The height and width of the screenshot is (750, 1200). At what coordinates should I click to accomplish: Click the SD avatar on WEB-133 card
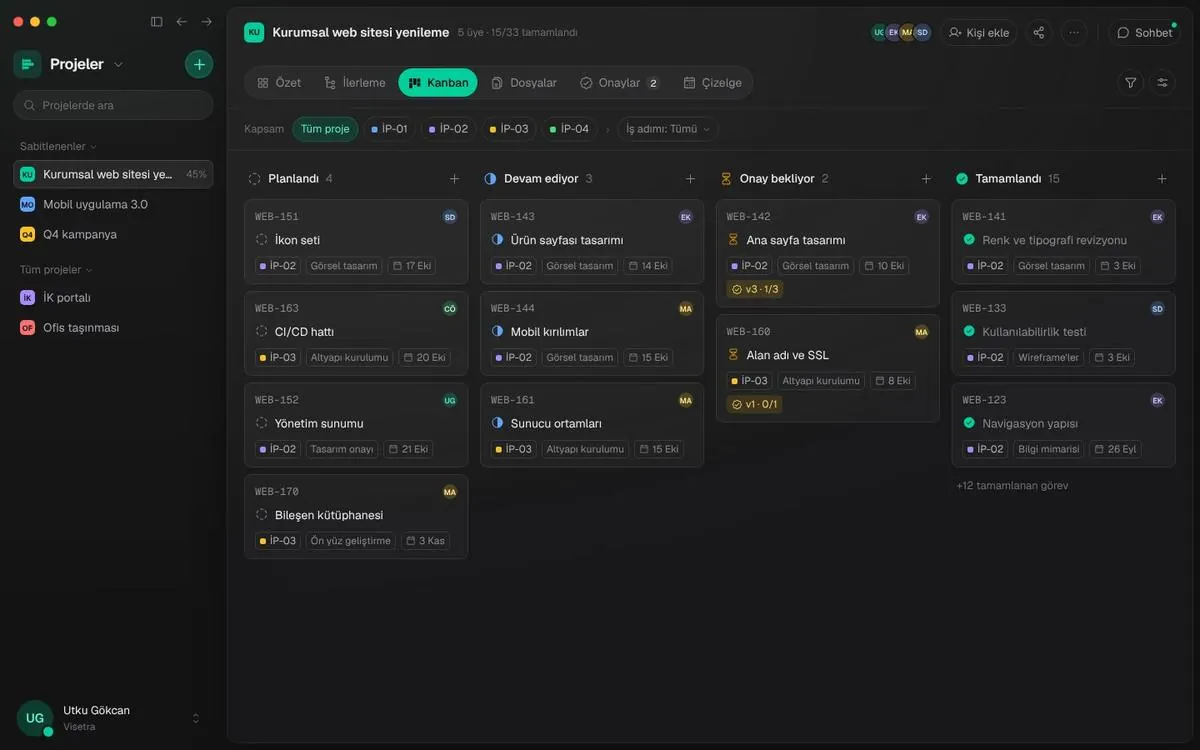pyautogui.click(x=1158, y=309)
